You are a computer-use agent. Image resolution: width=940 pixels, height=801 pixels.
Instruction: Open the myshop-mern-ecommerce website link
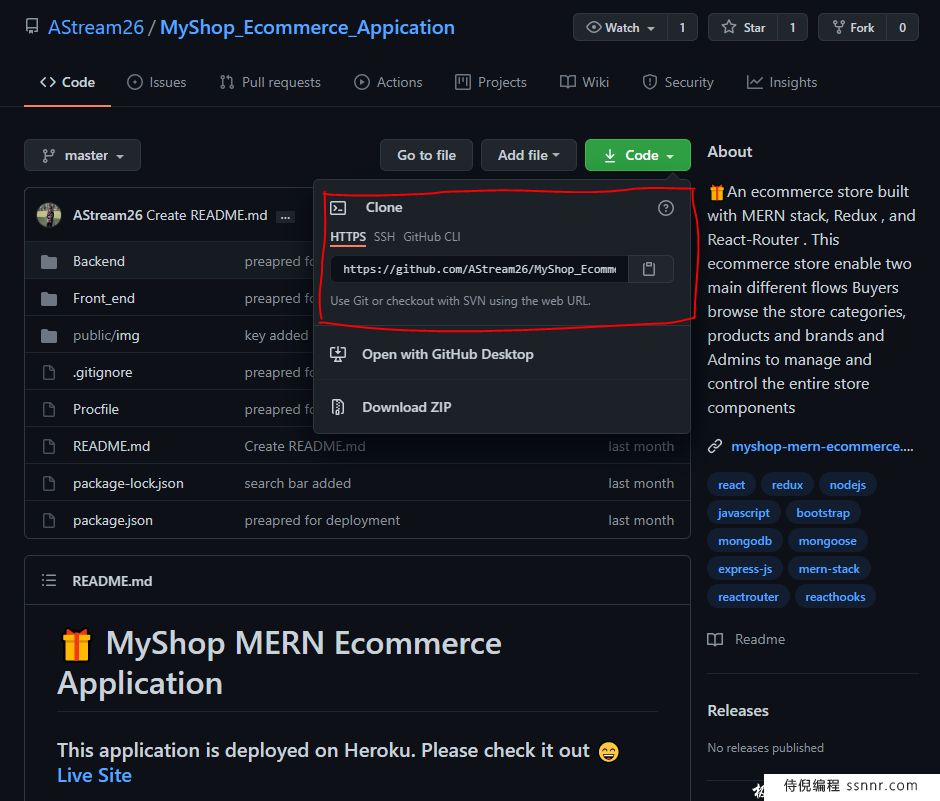click(x=822, y=447)
